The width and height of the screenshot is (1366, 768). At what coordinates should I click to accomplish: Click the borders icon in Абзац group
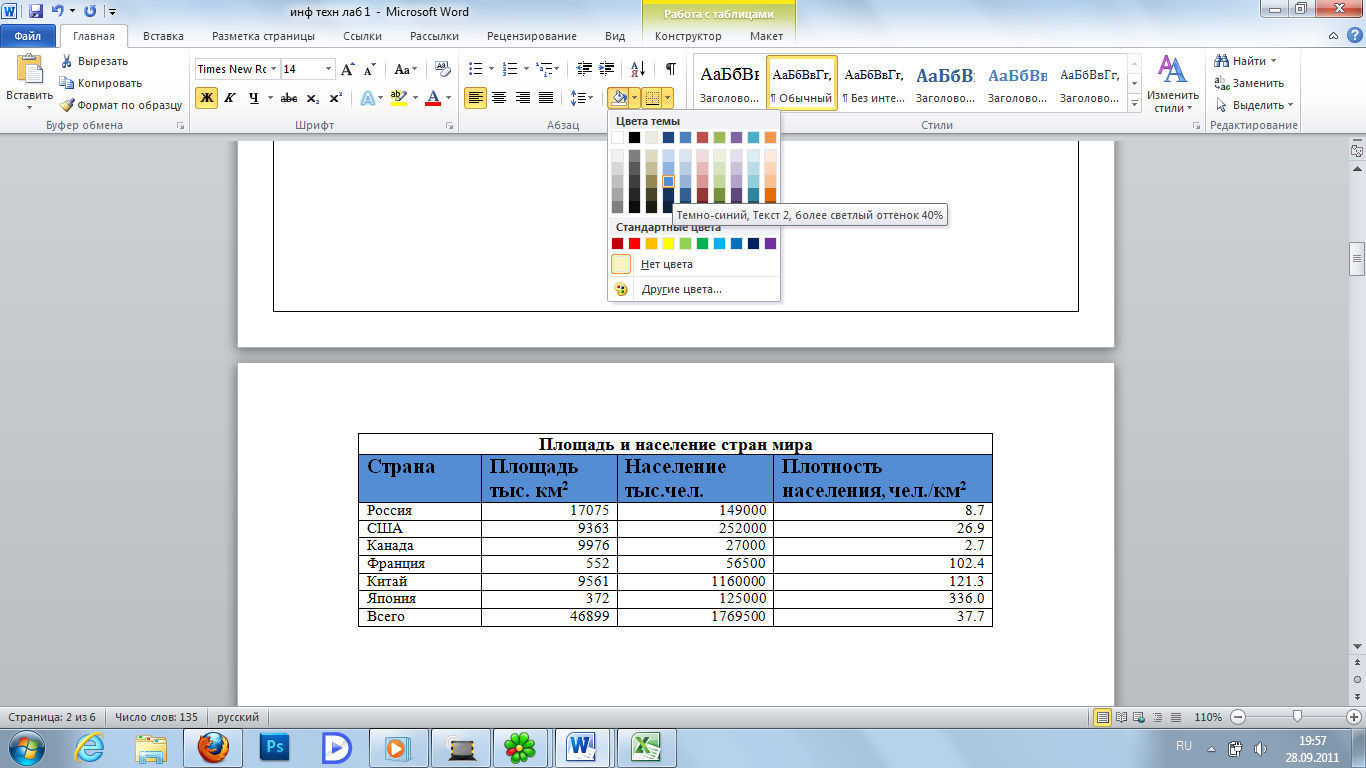click(x=651, y=98)
